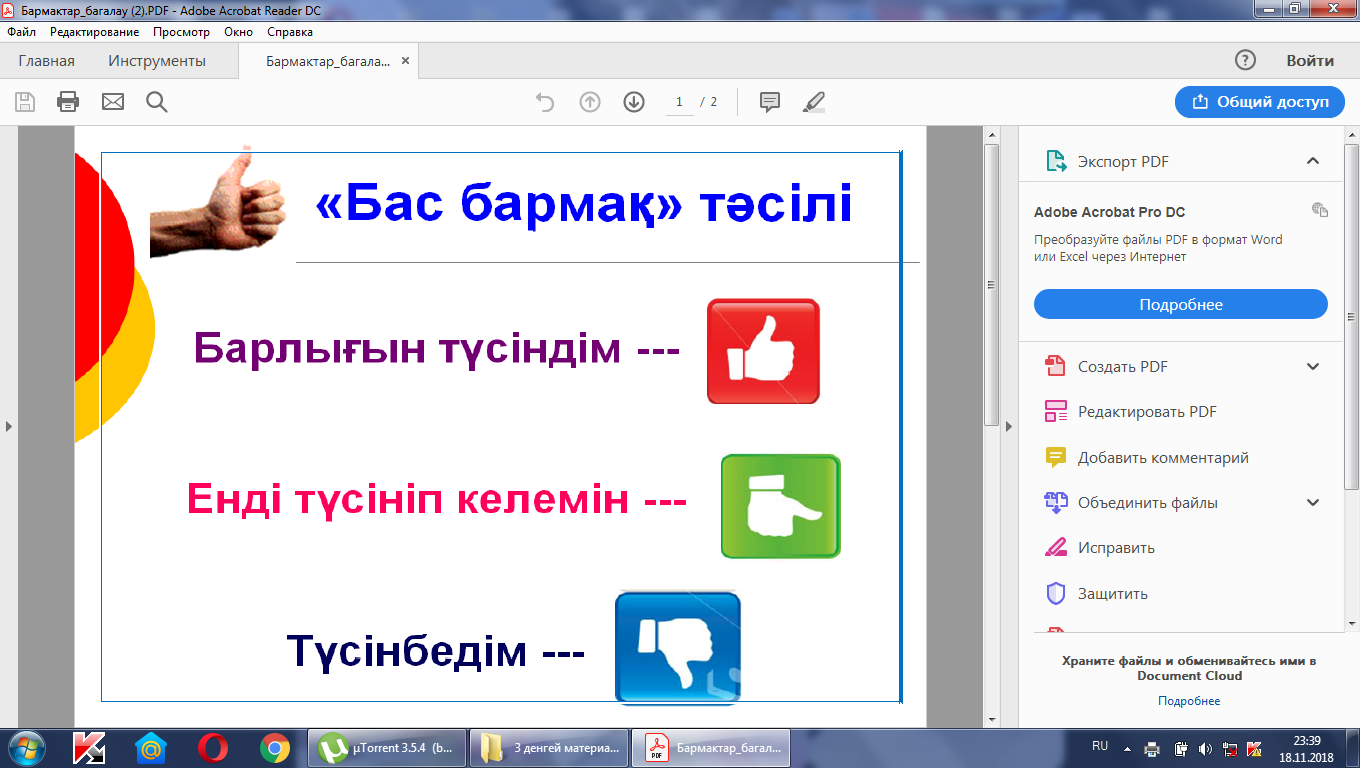Select the highlighter pen tool
Viewport: 1360px width, 768px height.
(814, 102)
